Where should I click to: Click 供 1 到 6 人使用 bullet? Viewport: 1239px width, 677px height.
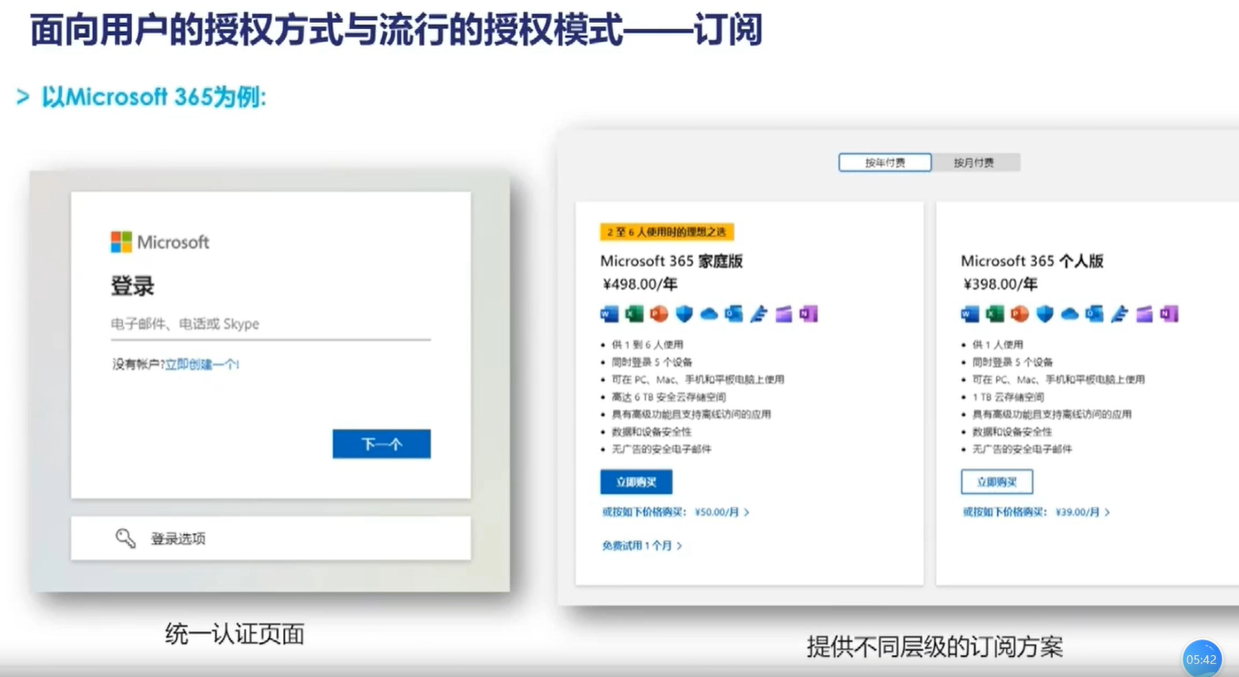[648, 345]
